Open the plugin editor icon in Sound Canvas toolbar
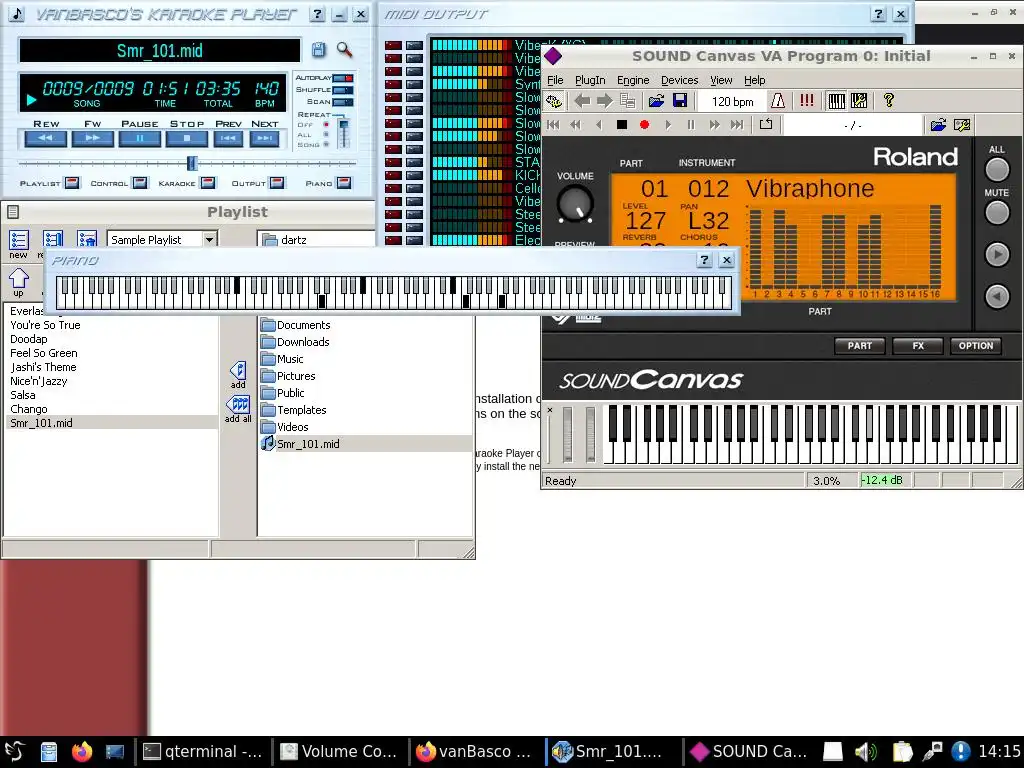 click(554, 101)
